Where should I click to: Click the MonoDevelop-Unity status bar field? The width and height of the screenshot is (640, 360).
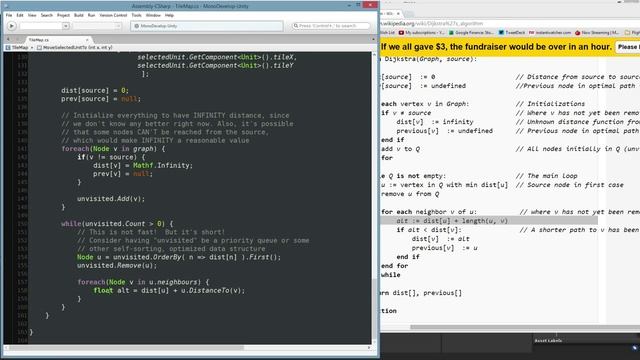[x=207, y=26]
